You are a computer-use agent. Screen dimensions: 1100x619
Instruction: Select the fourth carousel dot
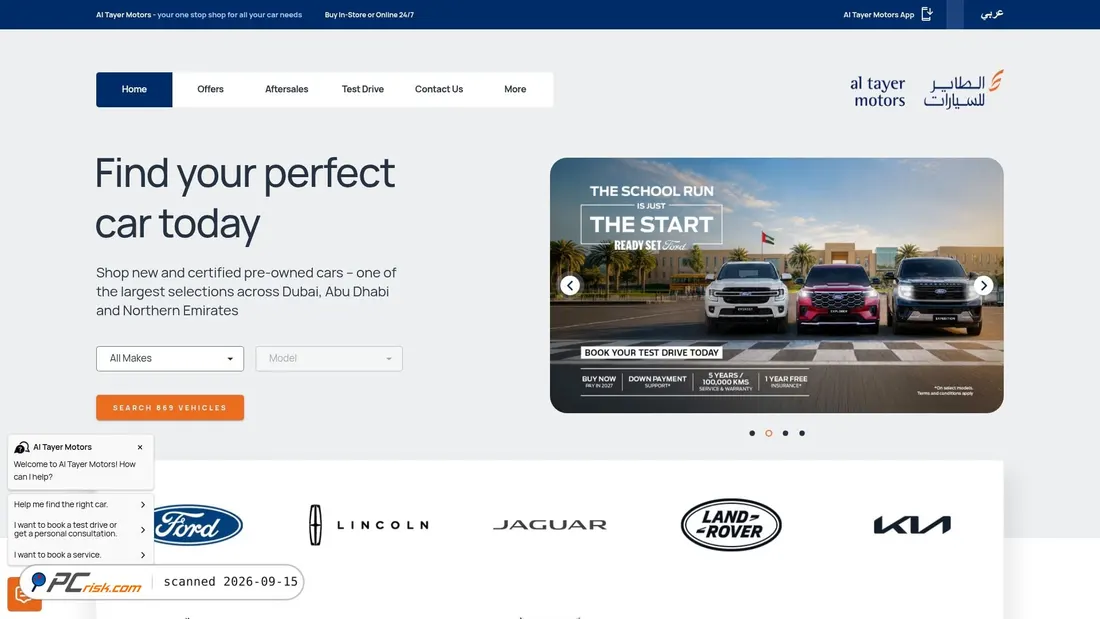pos(802,433)
